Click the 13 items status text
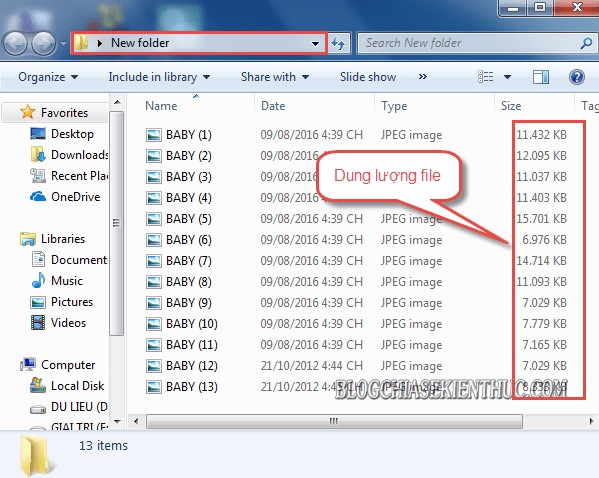 (103, 446)
